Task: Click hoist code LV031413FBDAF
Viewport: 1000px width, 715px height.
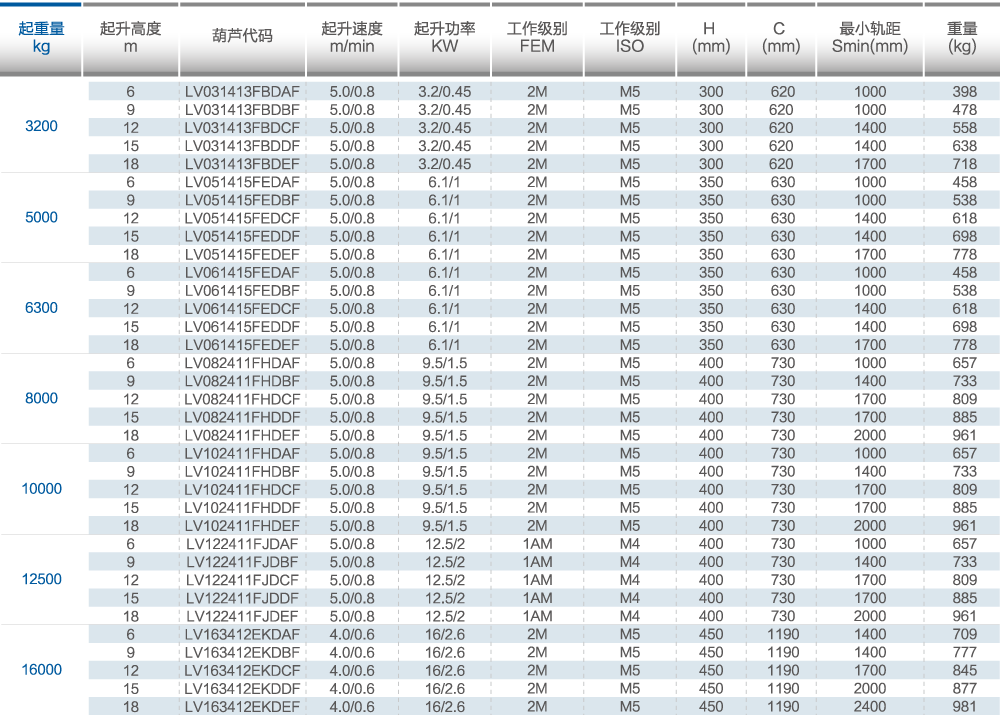Action: 242,92
